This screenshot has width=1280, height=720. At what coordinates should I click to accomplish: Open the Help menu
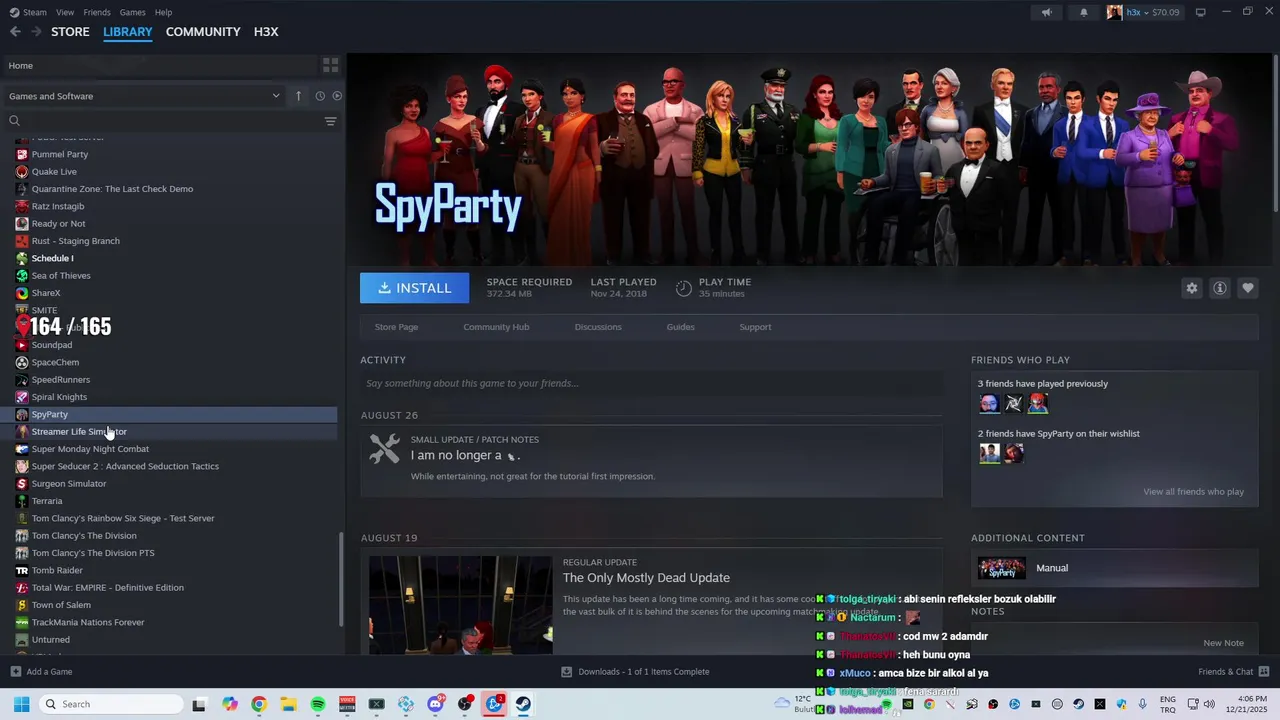[x=163, y=12]
